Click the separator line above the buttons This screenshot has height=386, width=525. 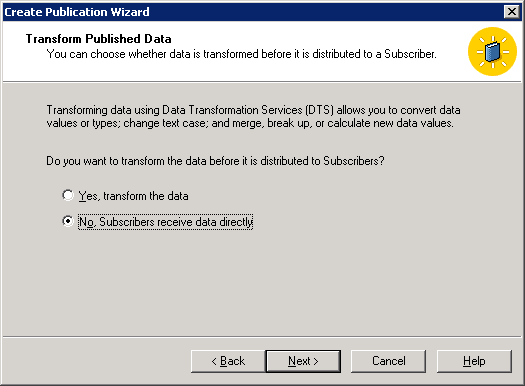point(262,337)
